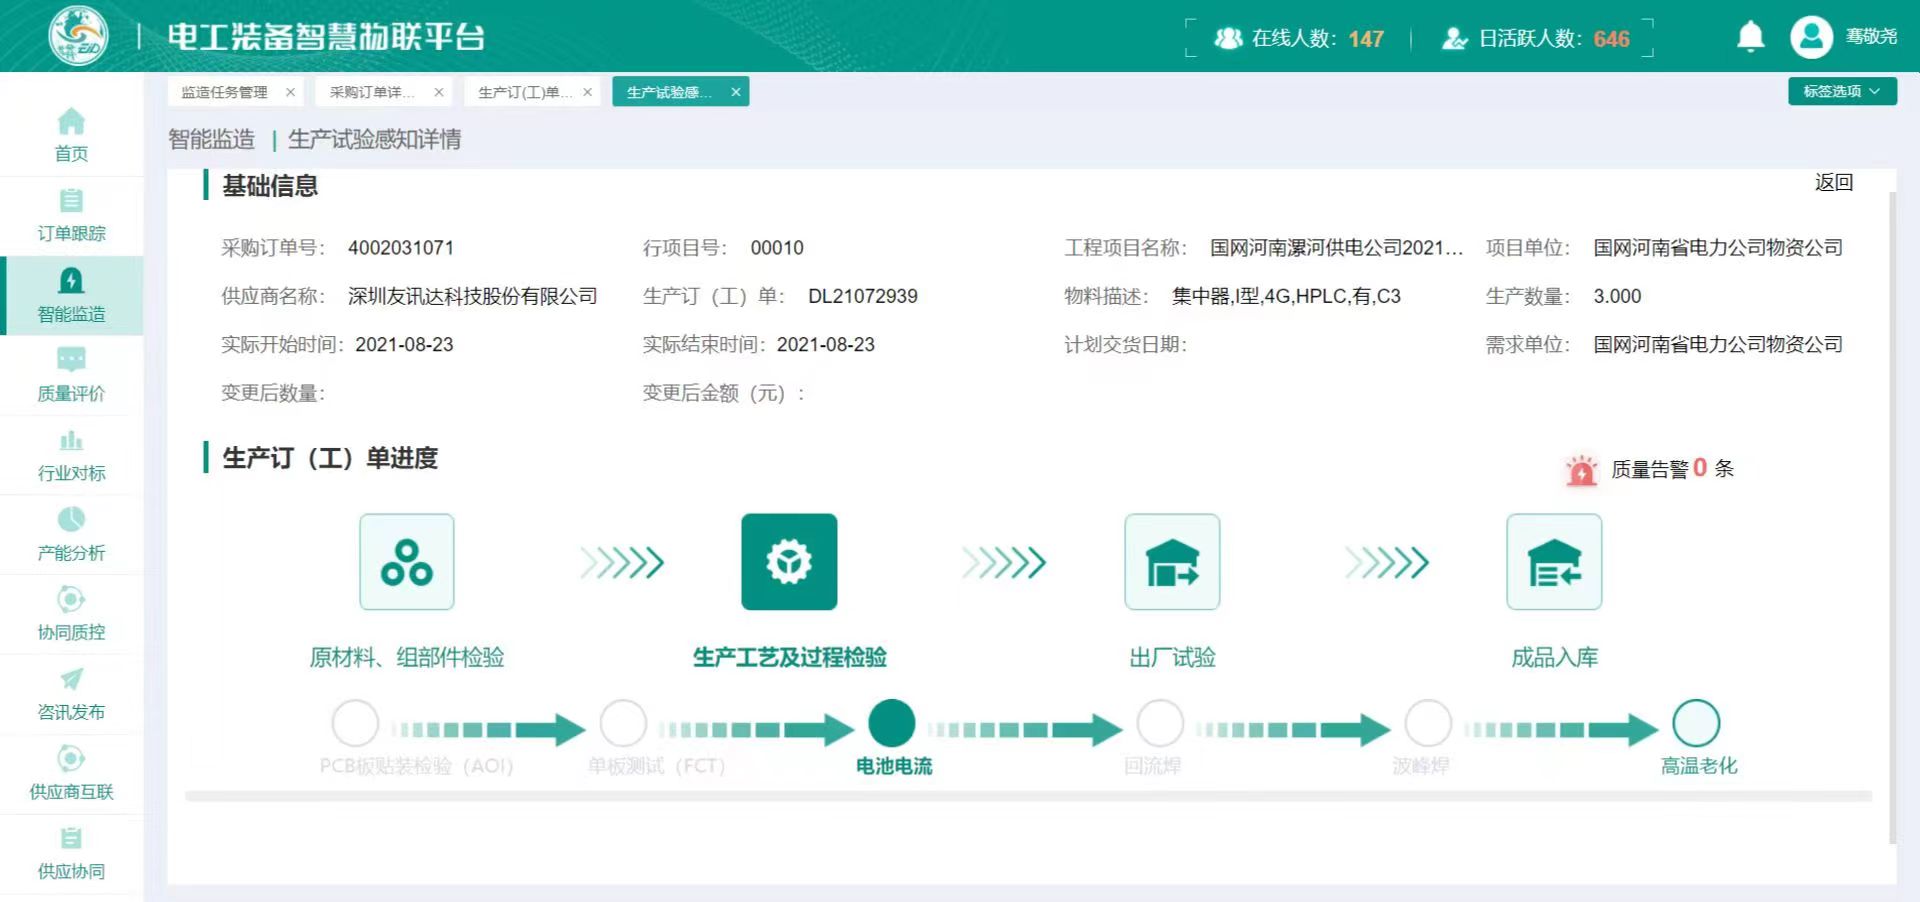Image resolution: width=1920 pixels, height=902 pixels.
Task: Close the 生产试验感 tab
Action: tap(736, 92)
